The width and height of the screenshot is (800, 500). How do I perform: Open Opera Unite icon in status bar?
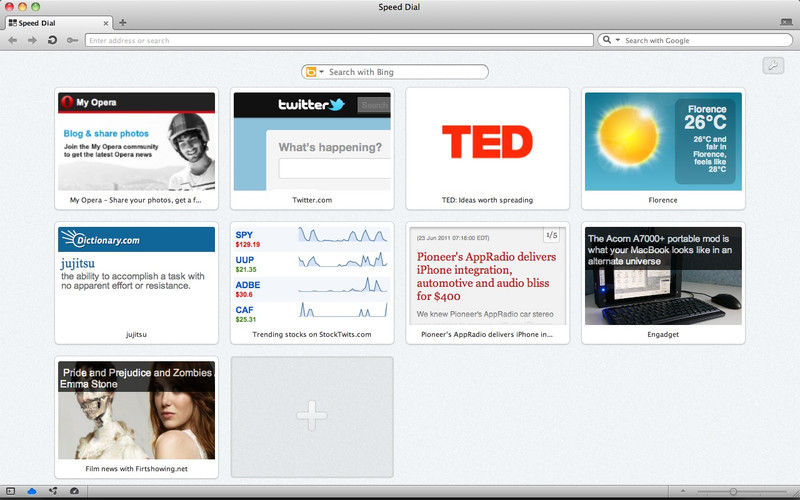pyautogui.click(x=53, y=491)
